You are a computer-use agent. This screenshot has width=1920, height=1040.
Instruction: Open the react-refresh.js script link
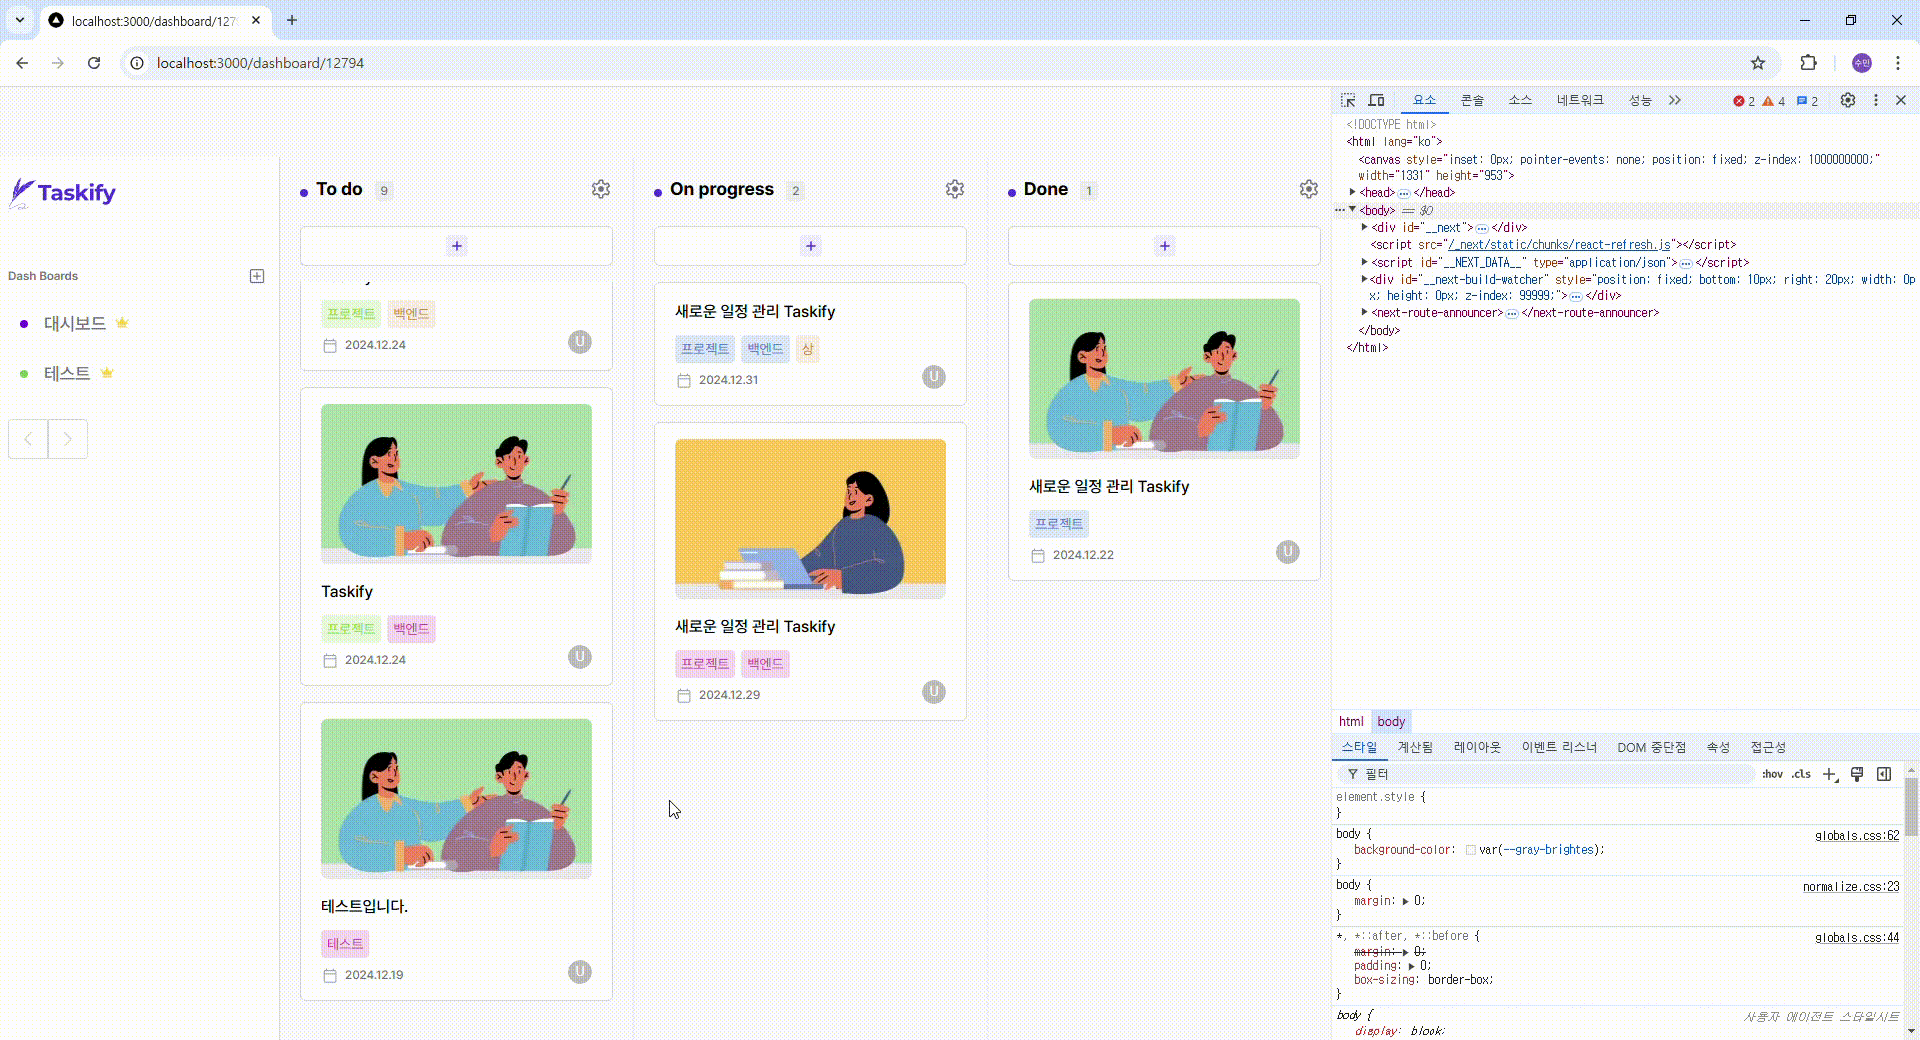[1560, 245]
